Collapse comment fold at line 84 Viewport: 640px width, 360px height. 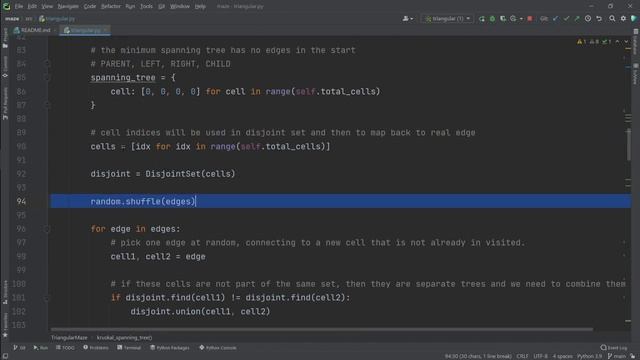pos(47,64)
